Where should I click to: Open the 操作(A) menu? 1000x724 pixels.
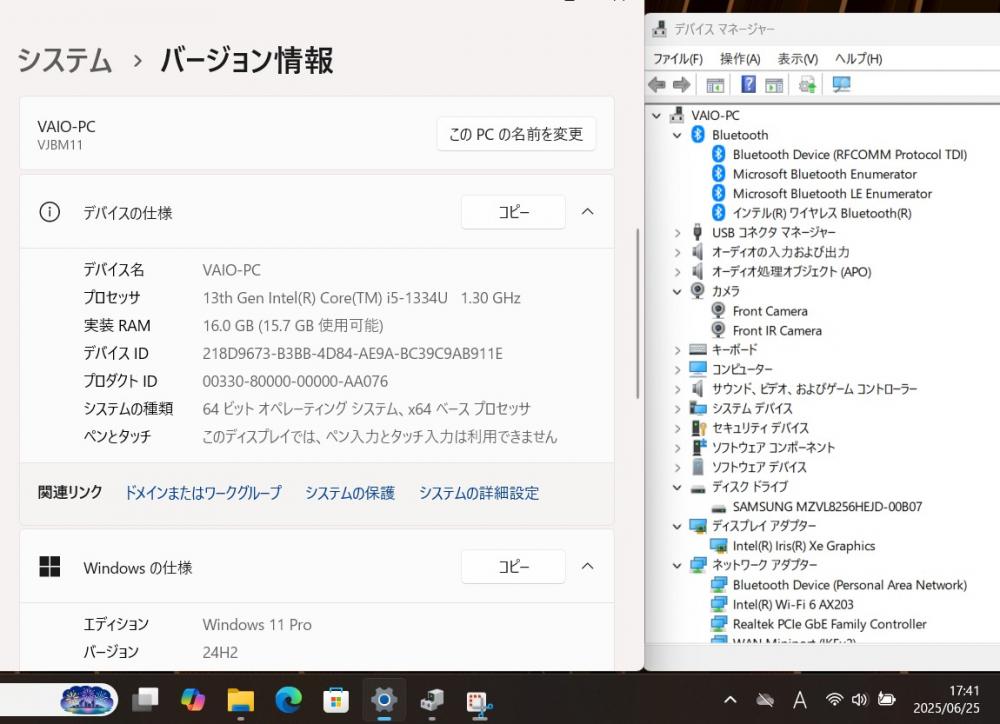[740, 59]
